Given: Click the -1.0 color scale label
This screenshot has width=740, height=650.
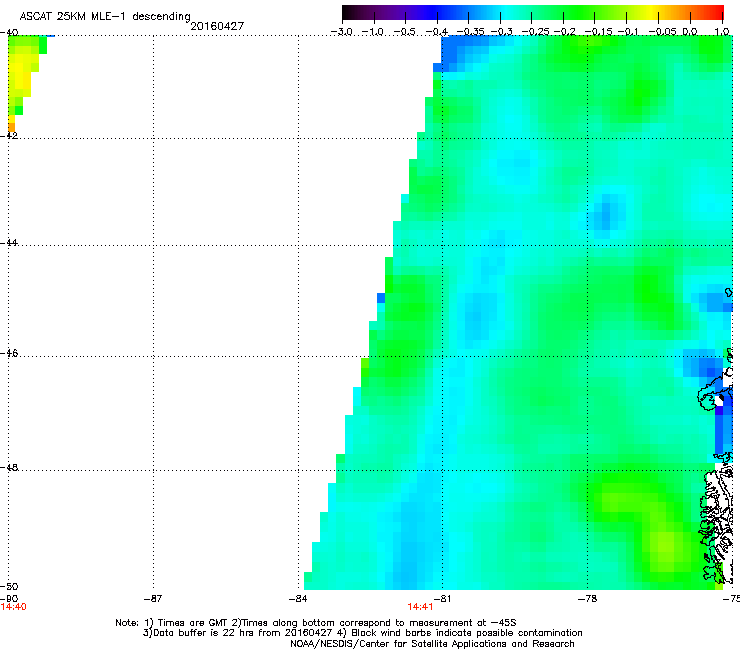Looking at the screenshot, I should pyautogui.click(x=372, y=32).
